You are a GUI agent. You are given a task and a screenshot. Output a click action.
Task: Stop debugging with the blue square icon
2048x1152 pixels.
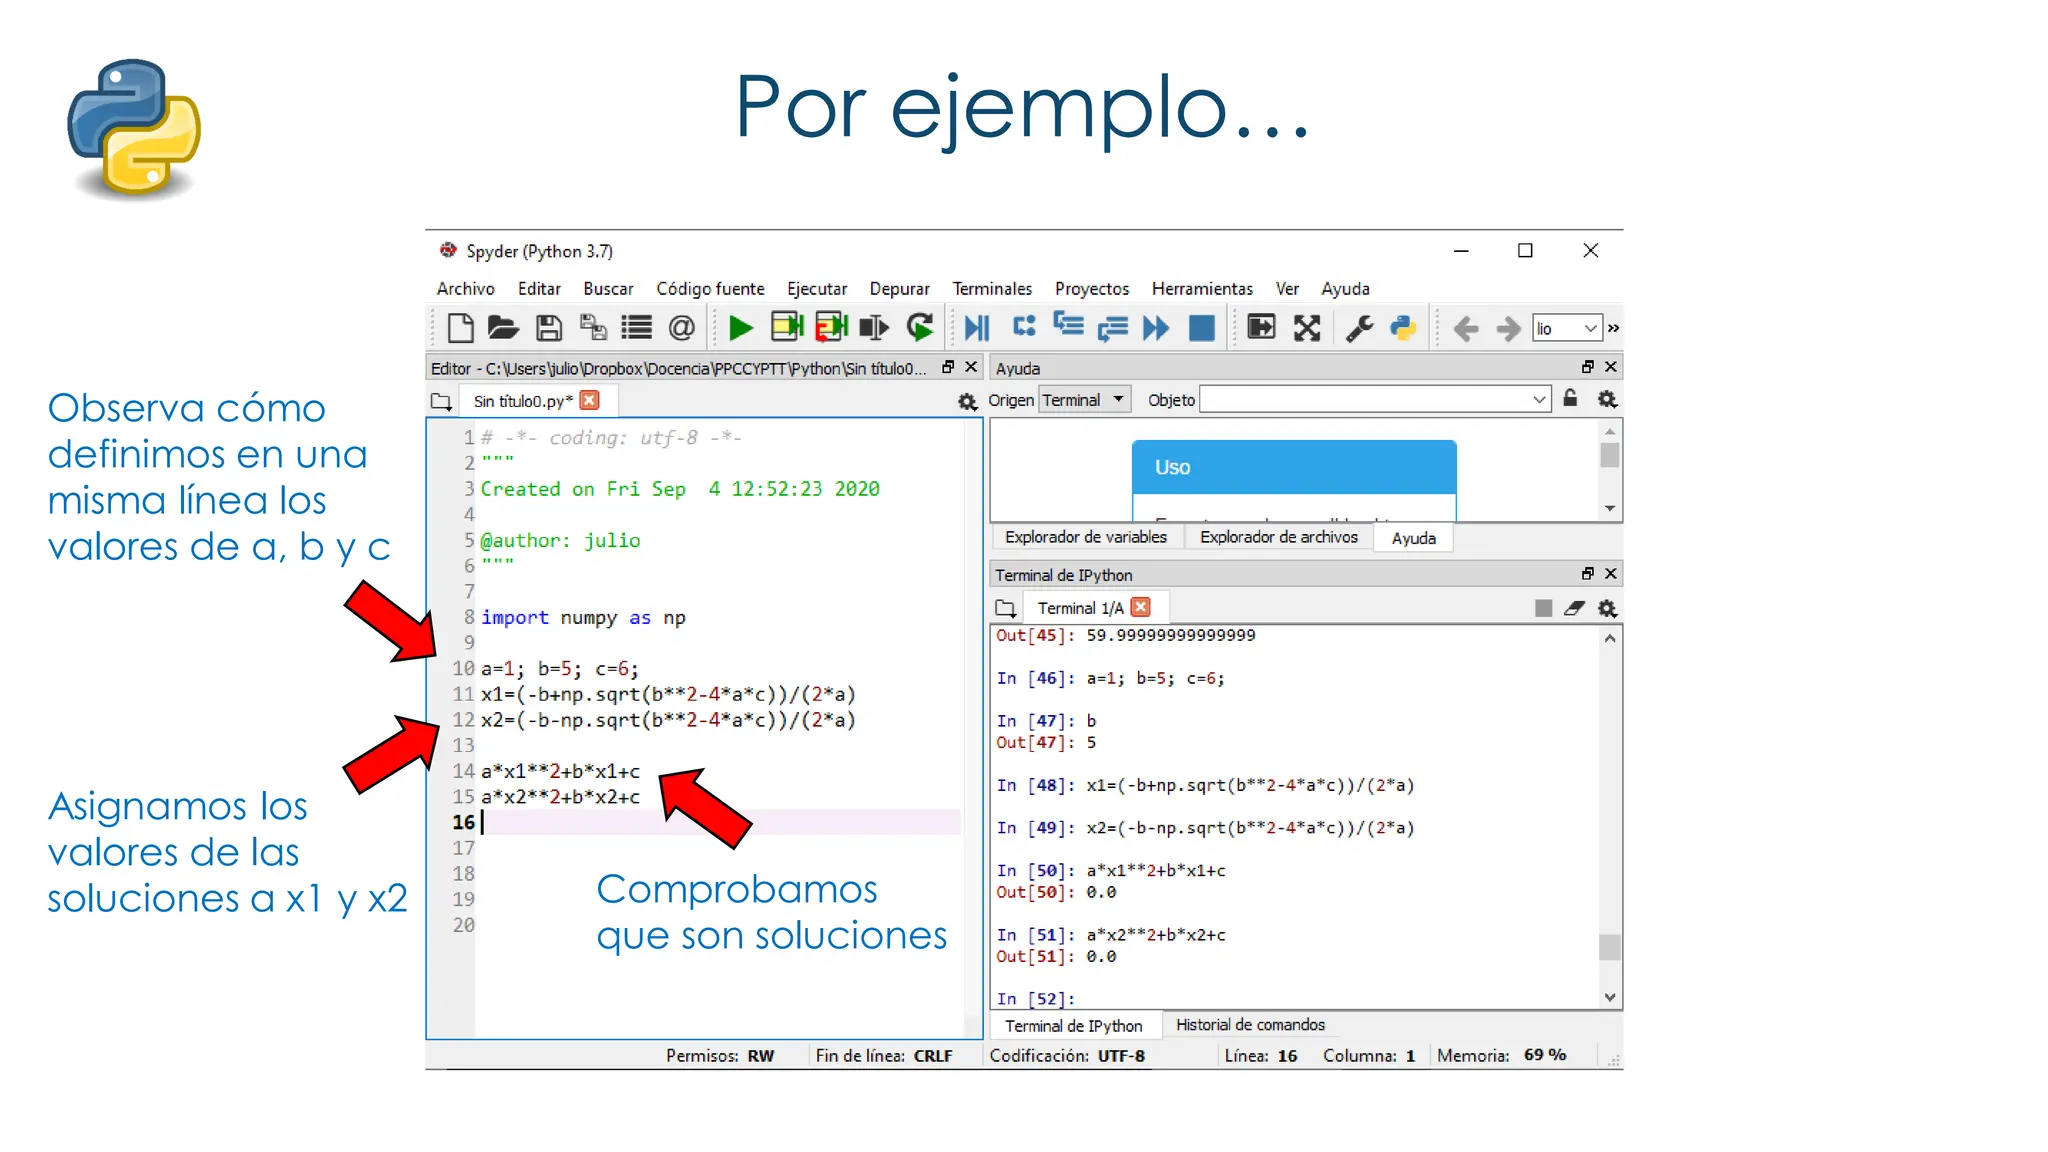[1201, 328]
